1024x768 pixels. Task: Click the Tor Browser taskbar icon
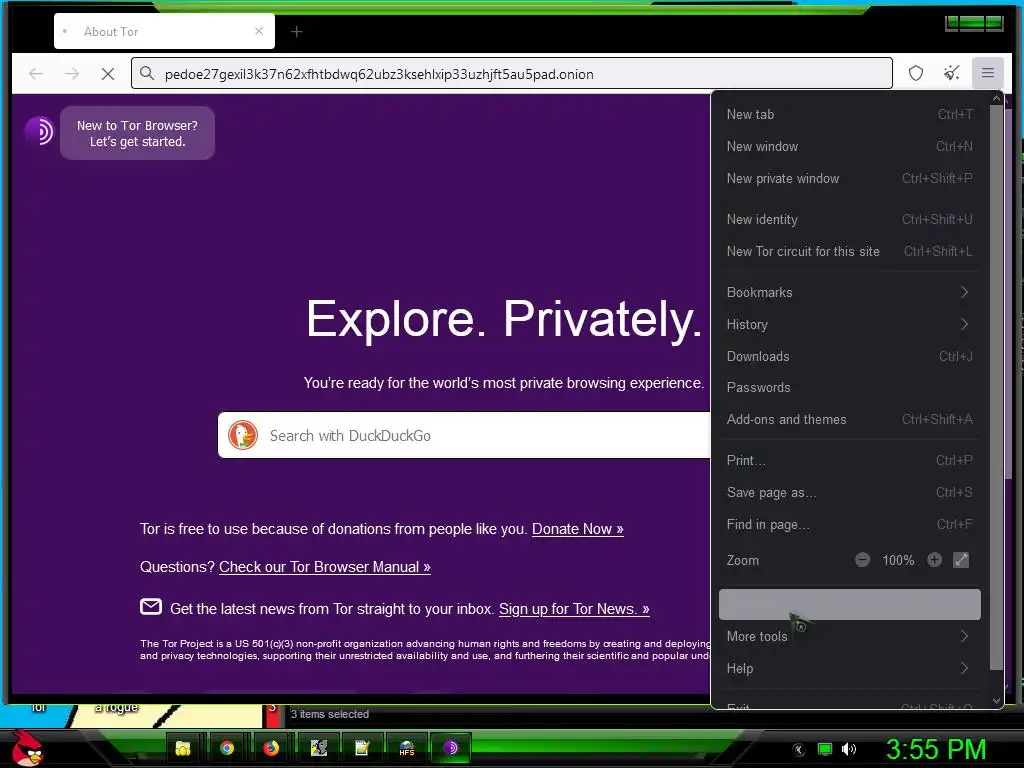click(x=451, y=748)
